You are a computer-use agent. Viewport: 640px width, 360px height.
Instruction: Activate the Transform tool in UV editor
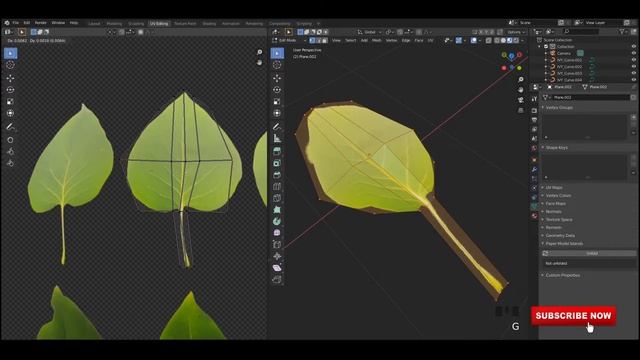pos(11,113)
